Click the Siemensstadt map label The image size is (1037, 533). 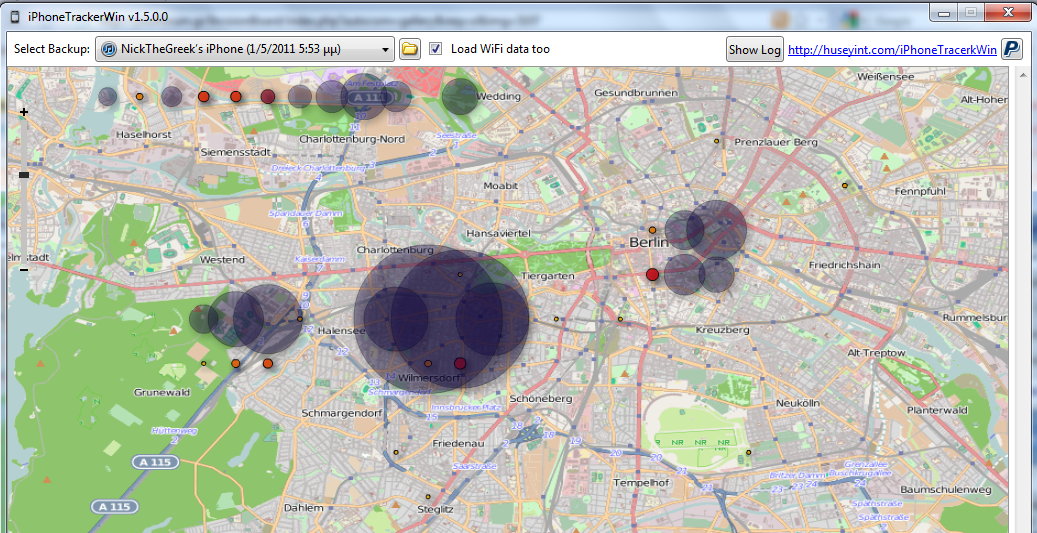[x=237, y=151]
